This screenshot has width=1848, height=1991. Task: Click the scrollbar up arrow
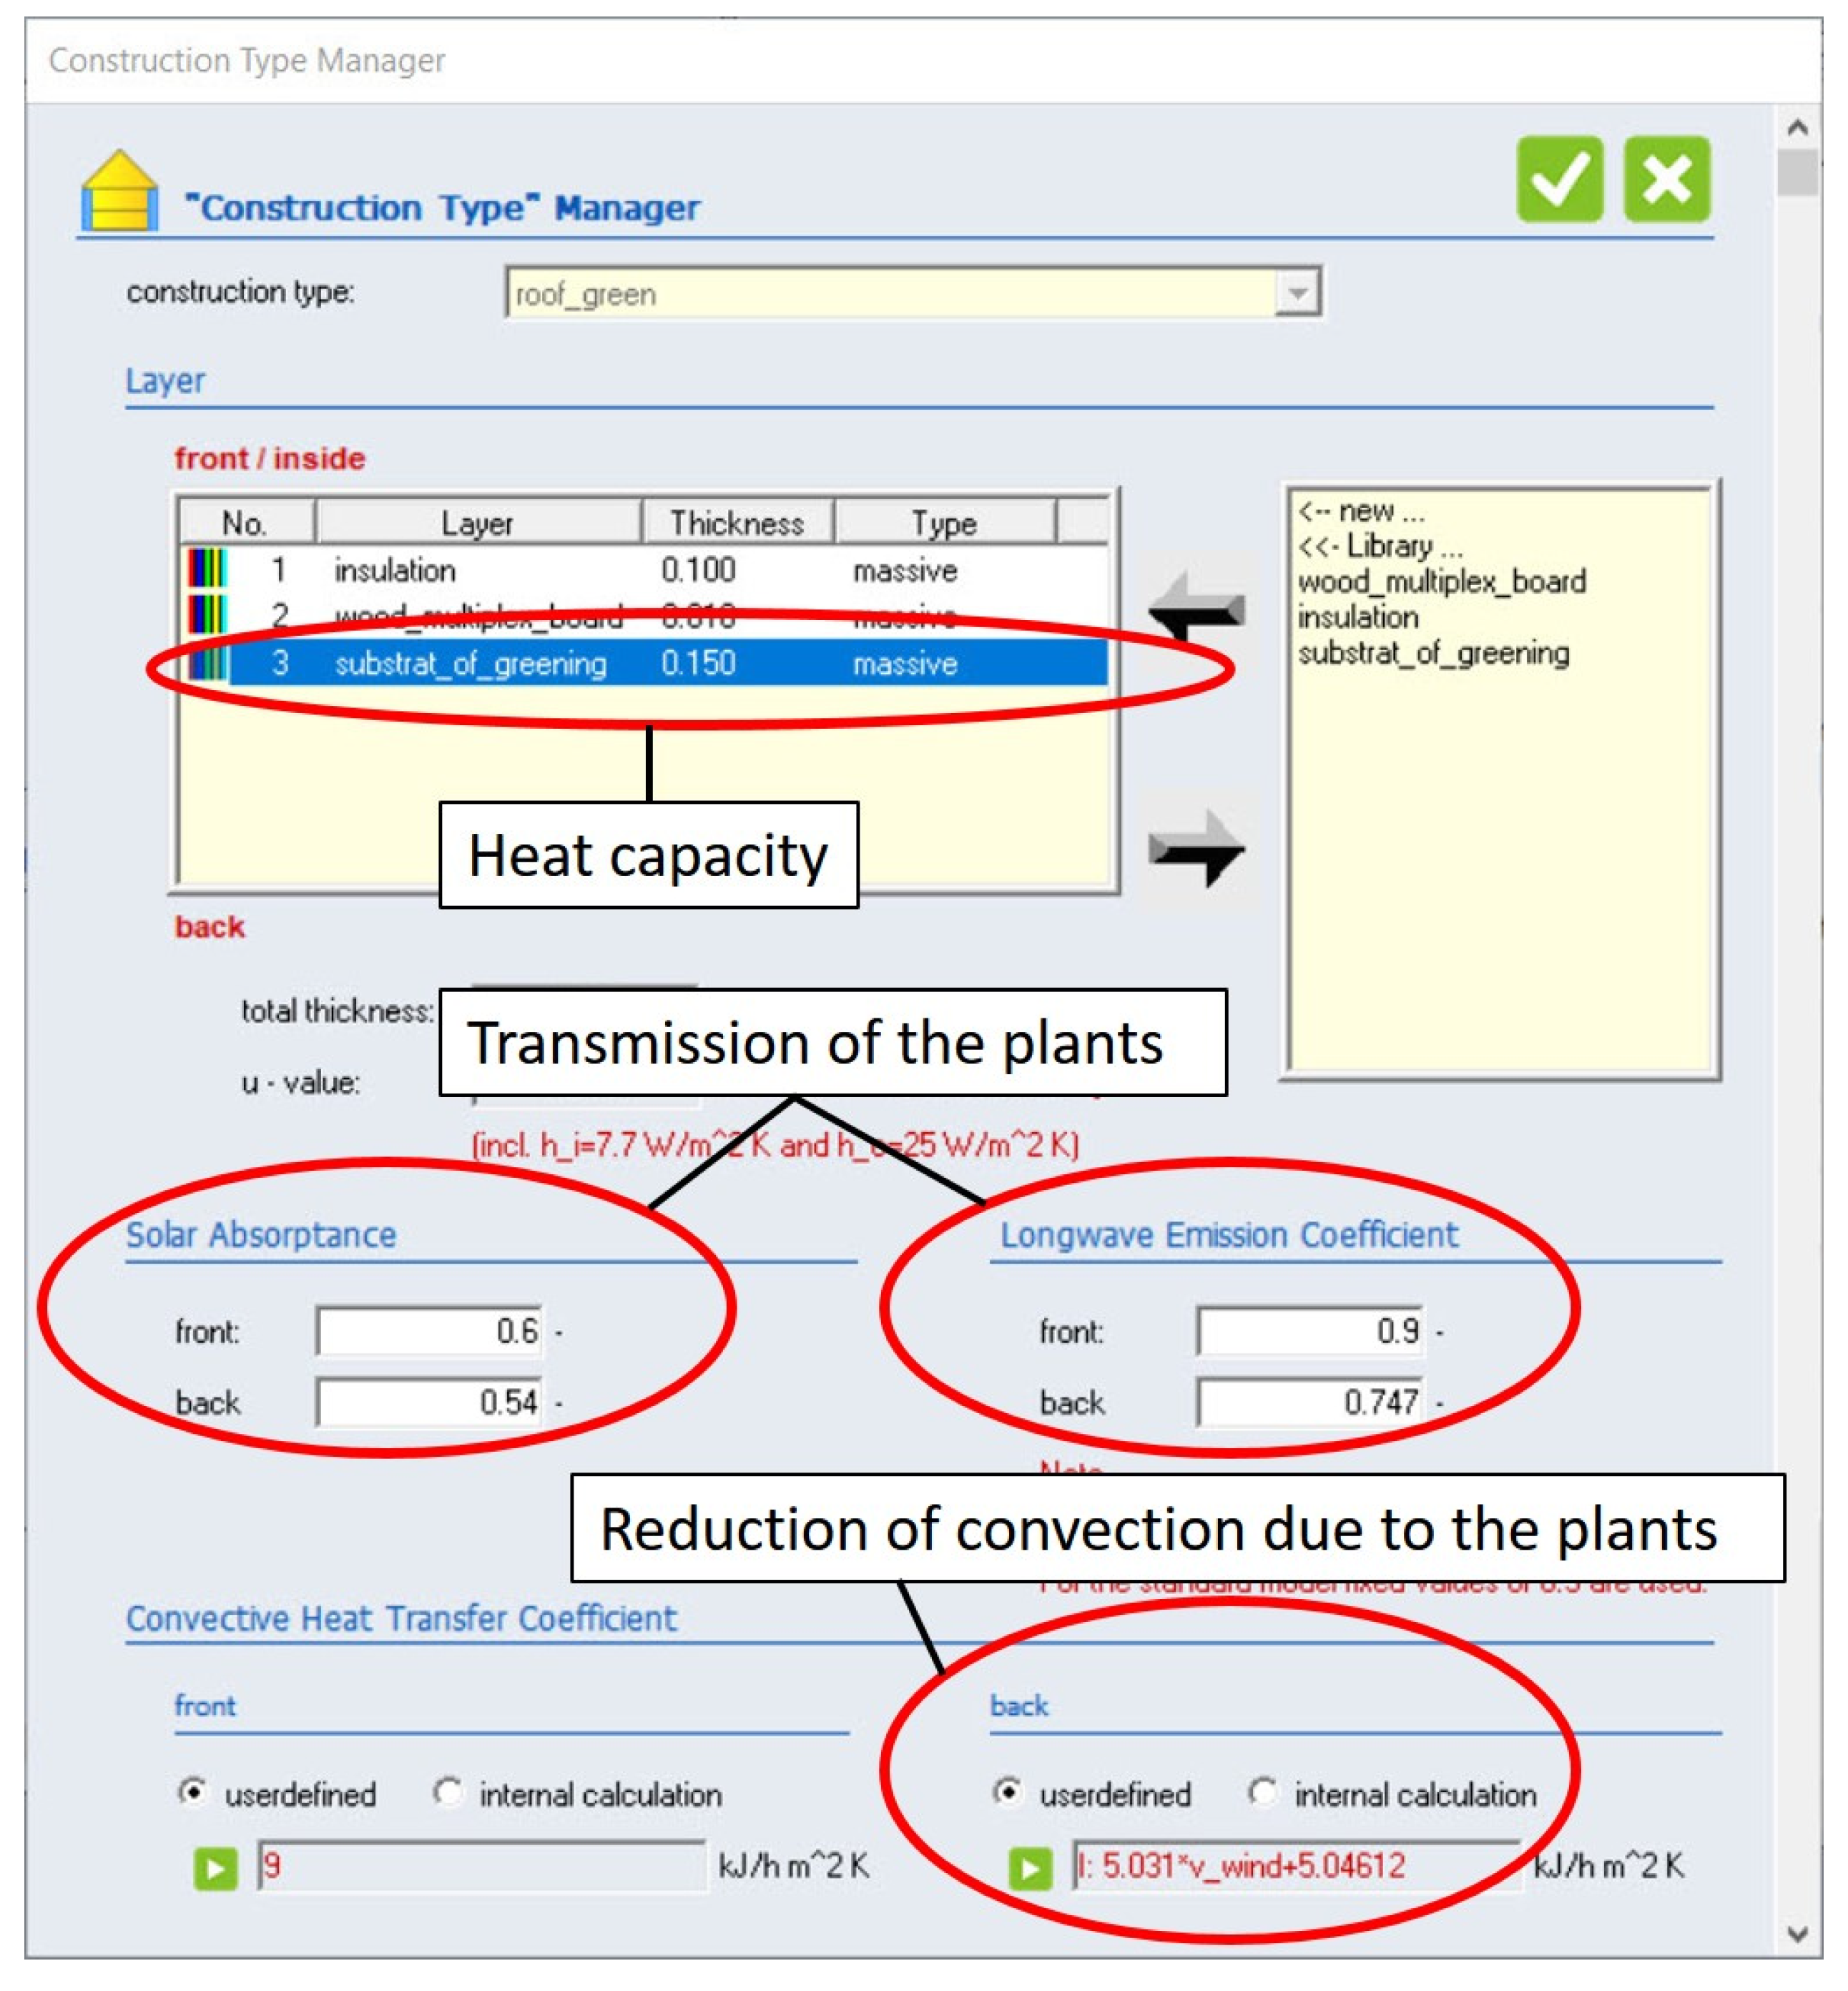(x=1797, y=127)
